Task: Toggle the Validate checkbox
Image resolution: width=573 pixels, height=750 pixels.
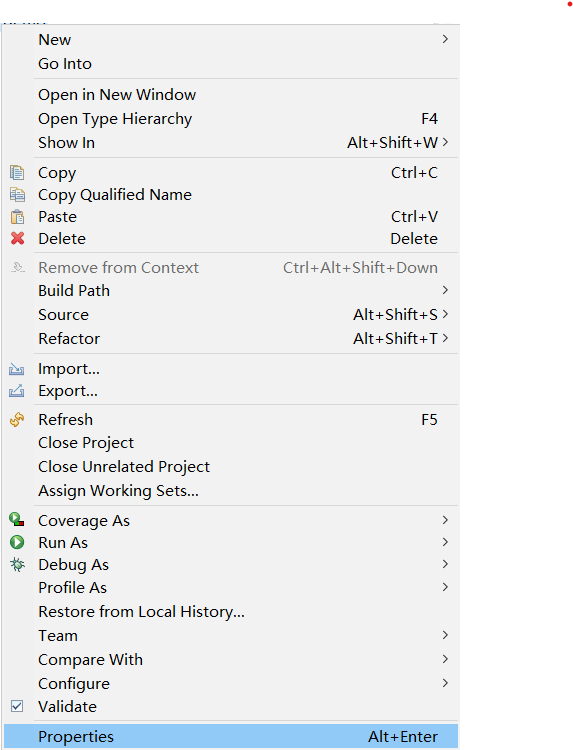Action: [17, 706]
